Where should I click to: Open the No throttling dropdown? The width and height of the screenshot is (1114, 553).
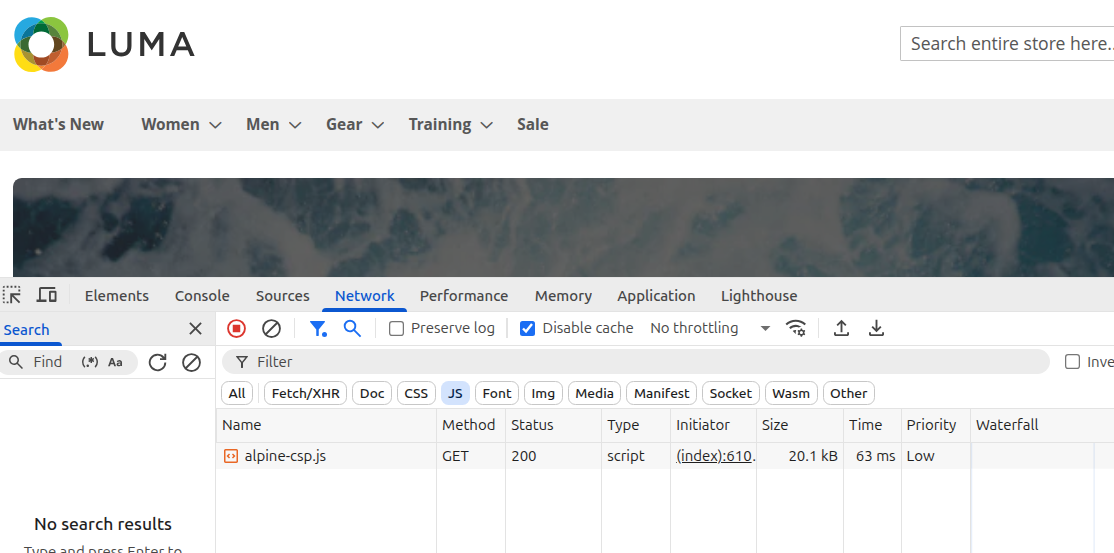[x=710, y=328]
